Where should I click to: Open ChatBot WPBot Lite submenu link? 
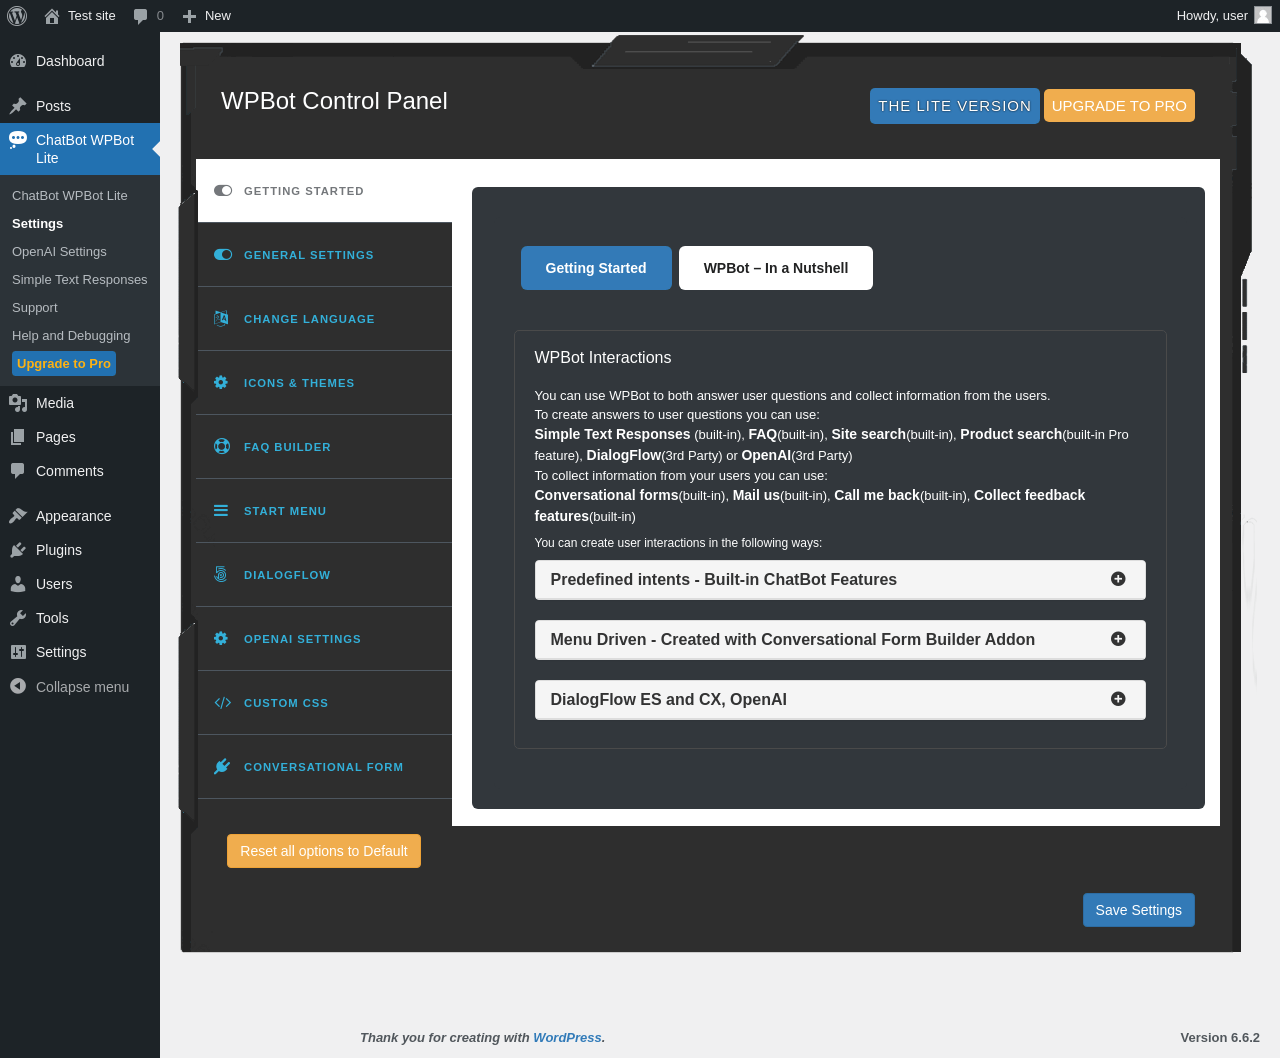pyautogui.click(x=70, y=196)
